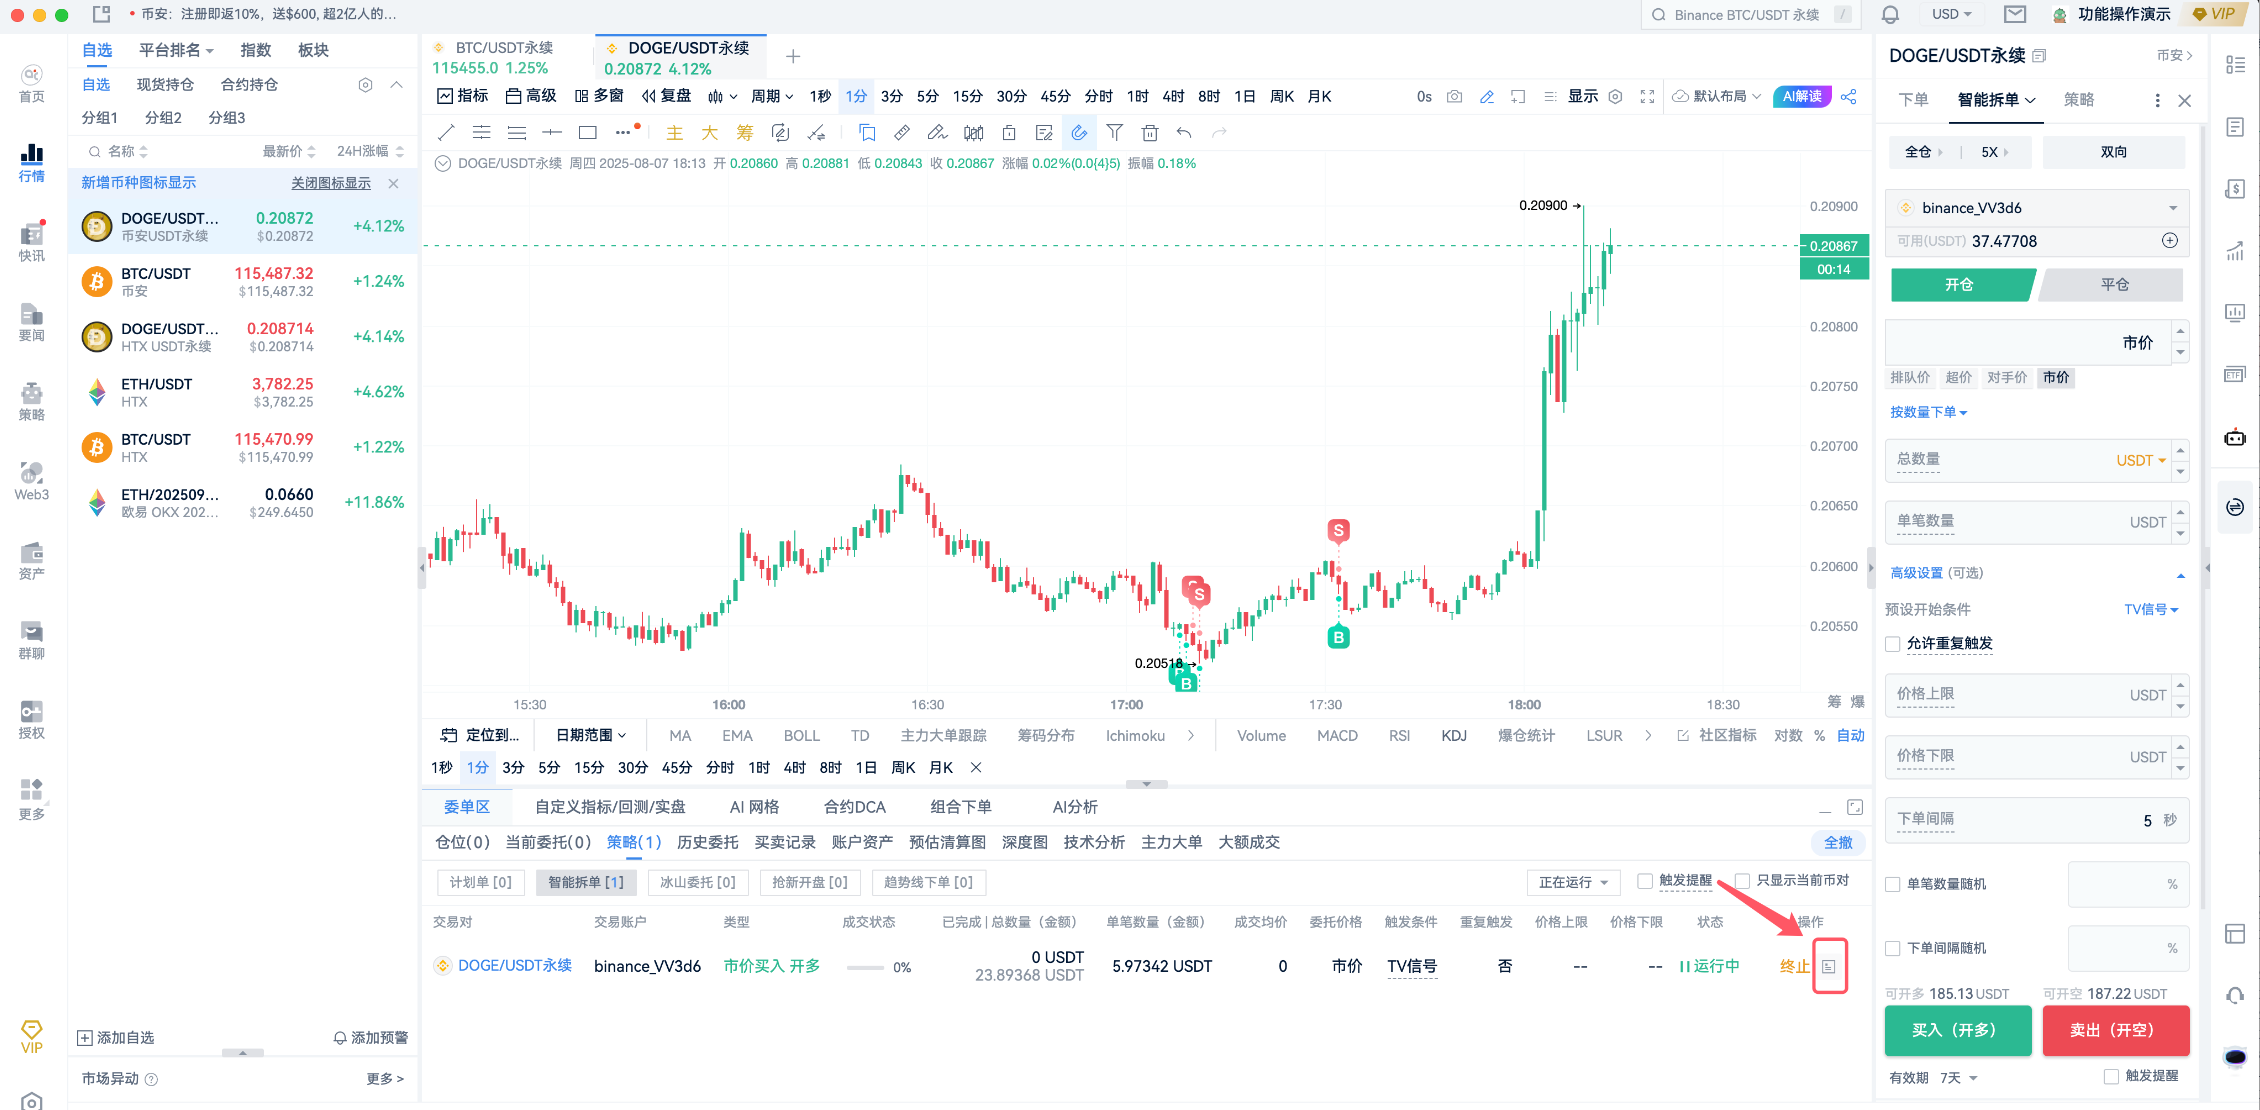Click the robot icon in right sidebar
Screen dimensions: 2260x1110
(x=2235, y=438)
